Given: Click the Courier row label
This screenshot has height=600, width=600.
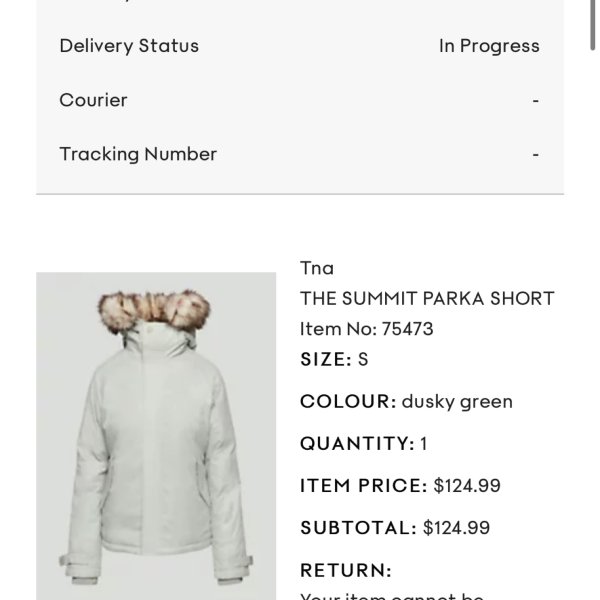Looking at the screenshot, I should (x=93, y=100).
